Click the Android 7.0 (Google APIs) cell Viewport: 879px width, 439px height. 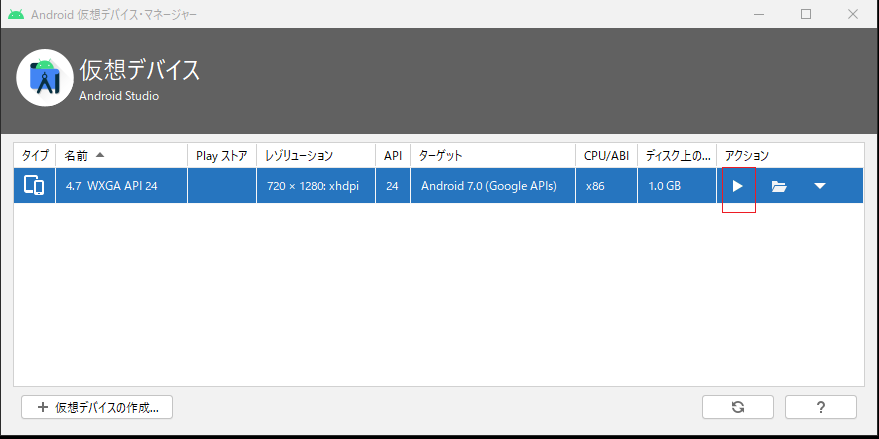(493, 186)
